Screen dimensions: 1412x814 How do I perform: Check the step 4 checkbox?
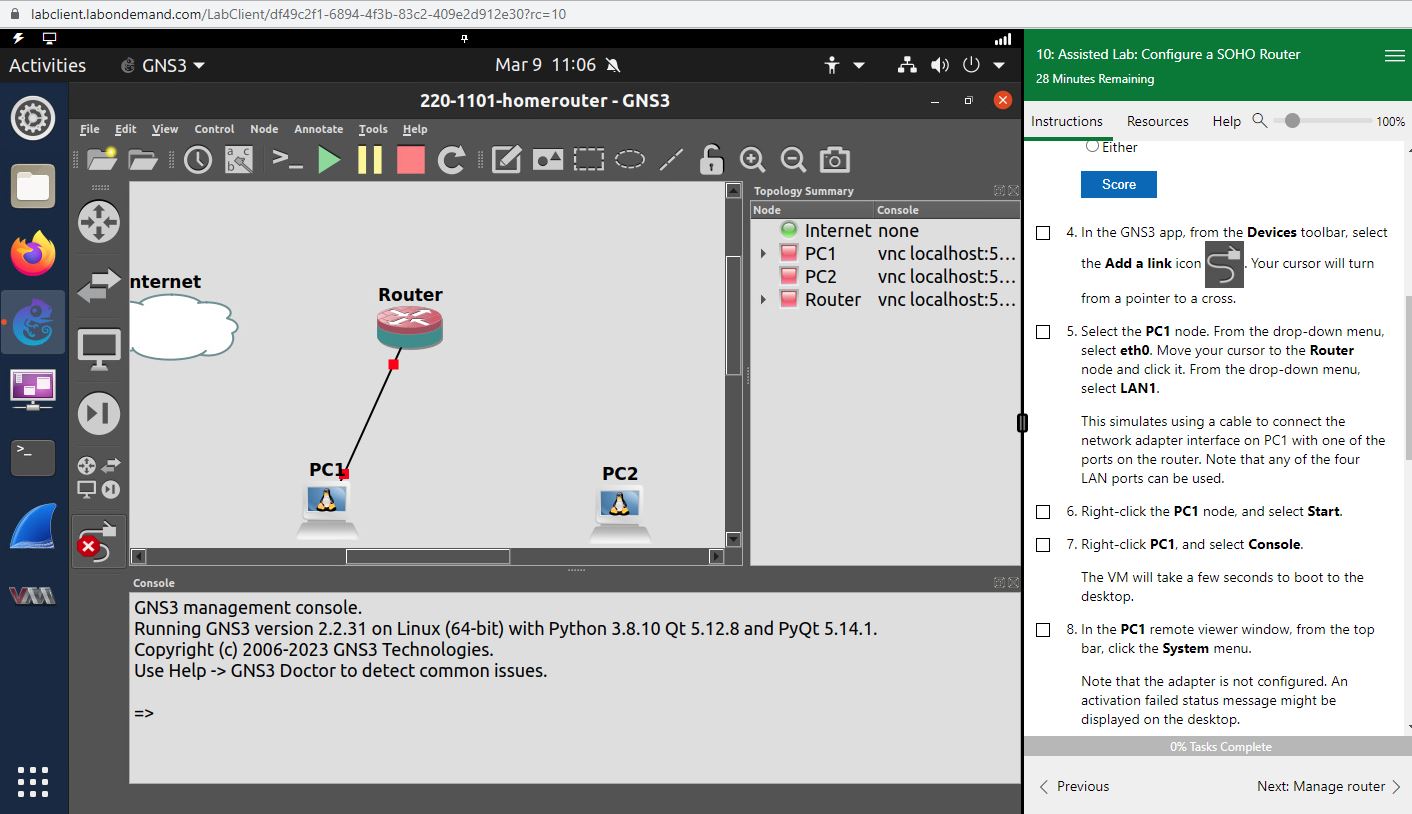pos(1043,233)
